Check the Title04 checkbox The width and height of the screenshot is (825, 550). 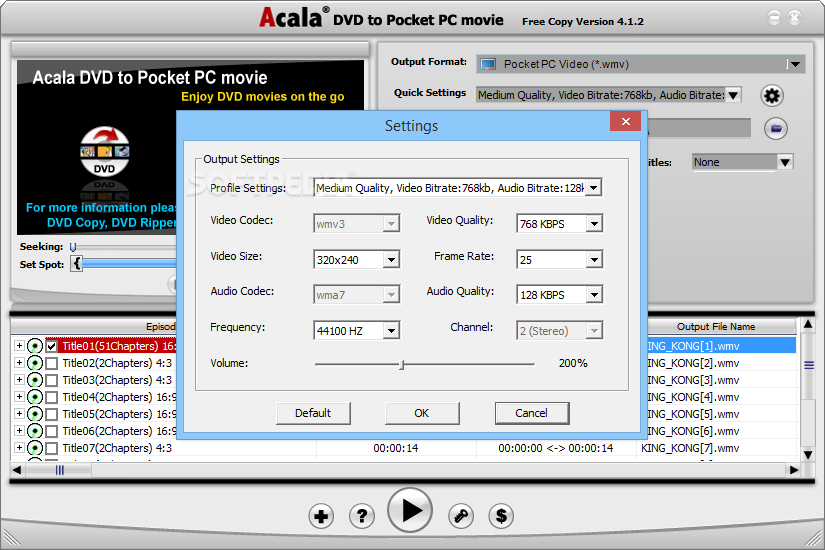(52, 397)
